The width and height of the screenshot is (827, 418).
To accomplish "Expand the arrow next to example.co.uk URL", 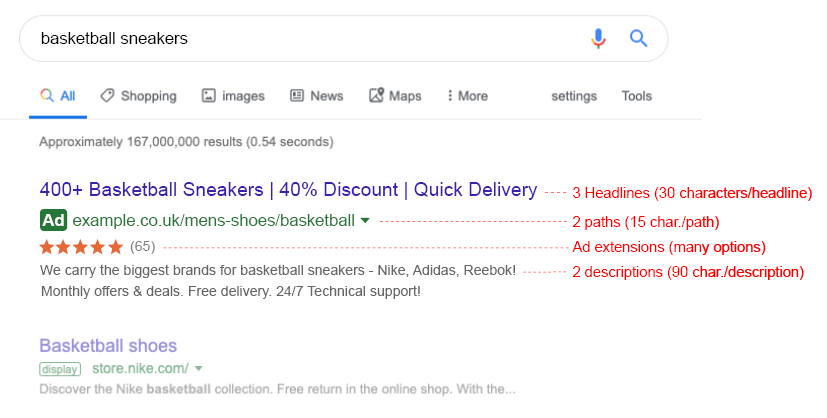I will [x=365, y=221].
